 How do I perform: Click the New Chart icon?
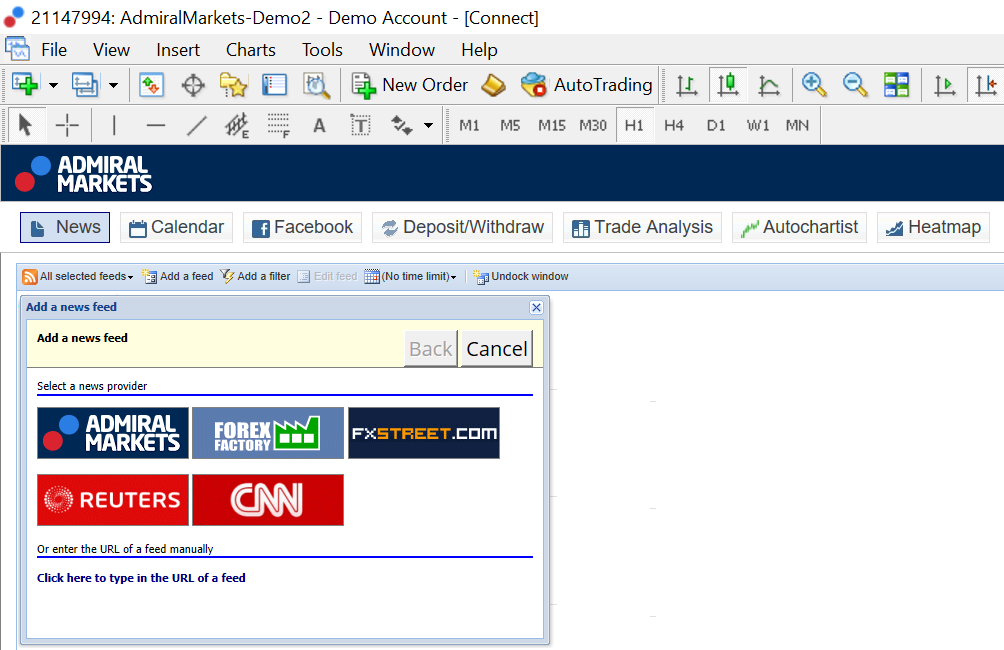pos(26,85)
